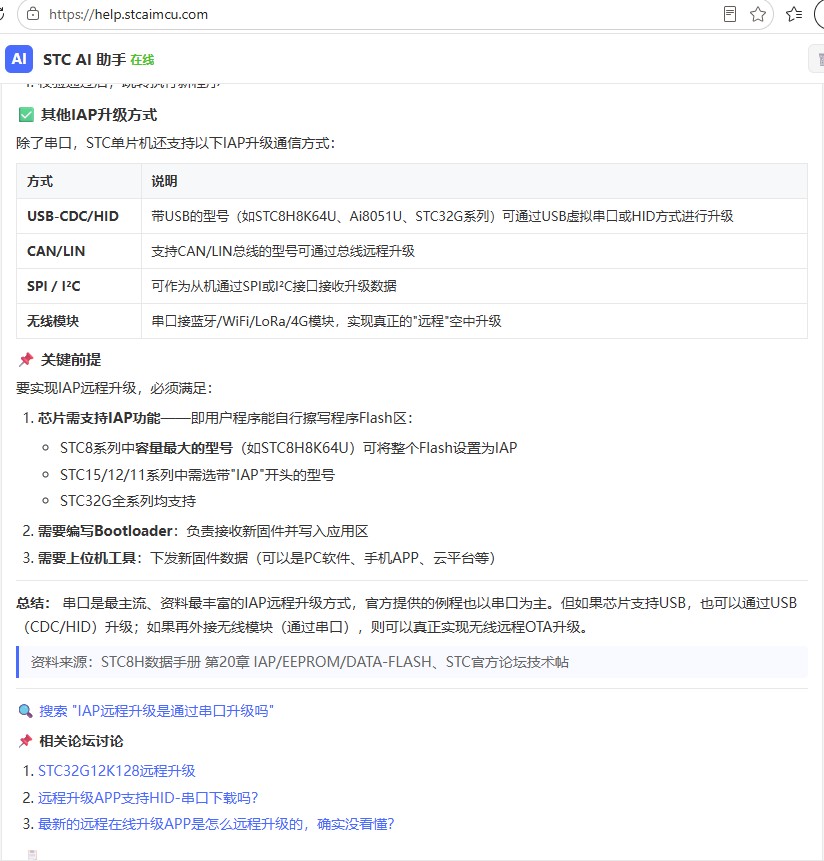Click list item 芯片需支持IAP功能
The height and width of the screenshot is (861, 824).
[x=225, y=418]
